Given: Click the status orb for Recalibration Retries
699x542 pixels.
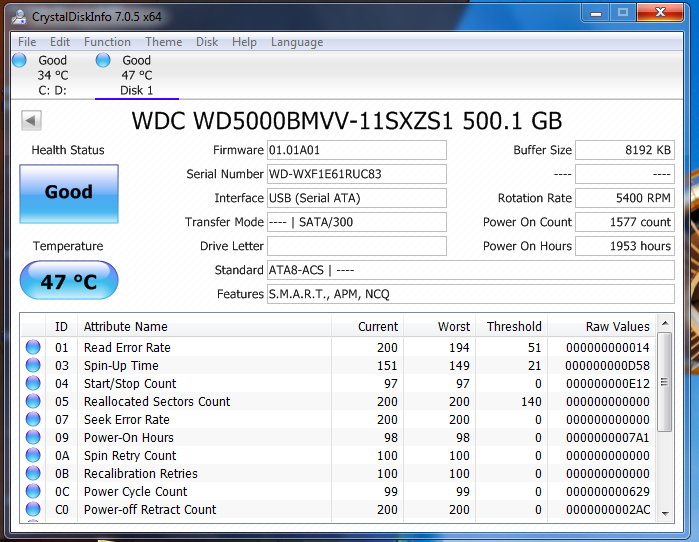Looking at the screenshot, I should click(33, 473).
